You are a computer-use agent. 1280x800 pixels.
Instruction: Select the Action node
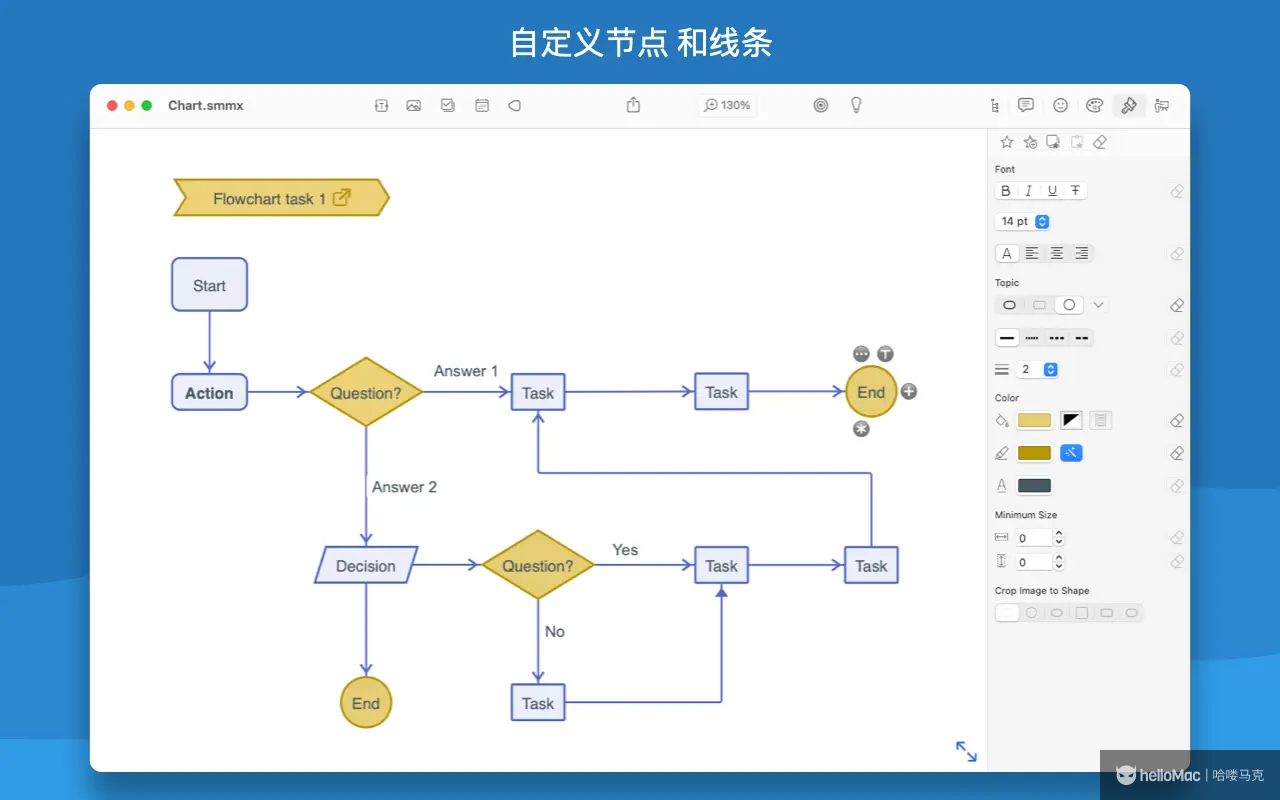click(x=209, y=392)
